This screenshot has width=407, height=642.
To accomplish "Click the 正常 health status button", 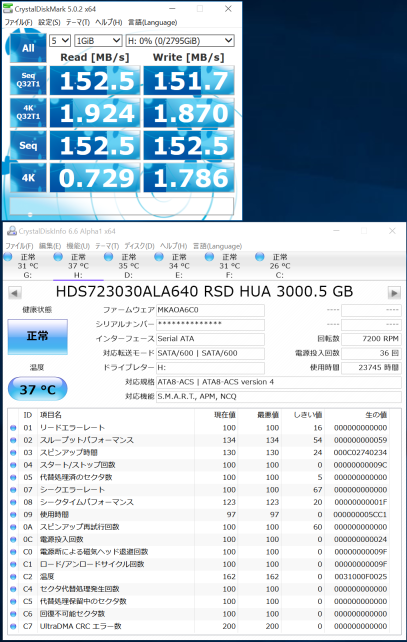I will click(37, 337).
